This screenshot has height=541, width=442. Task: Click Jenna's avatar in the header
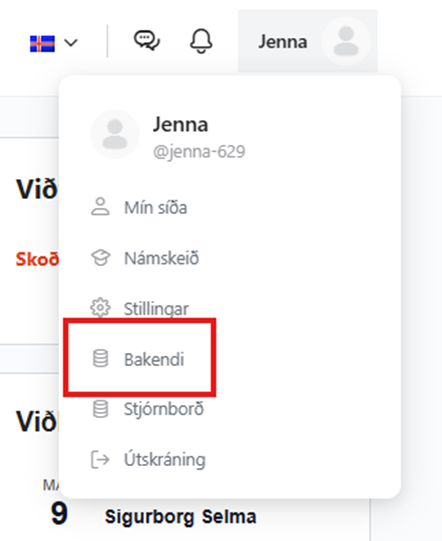(x=346, y=41)
